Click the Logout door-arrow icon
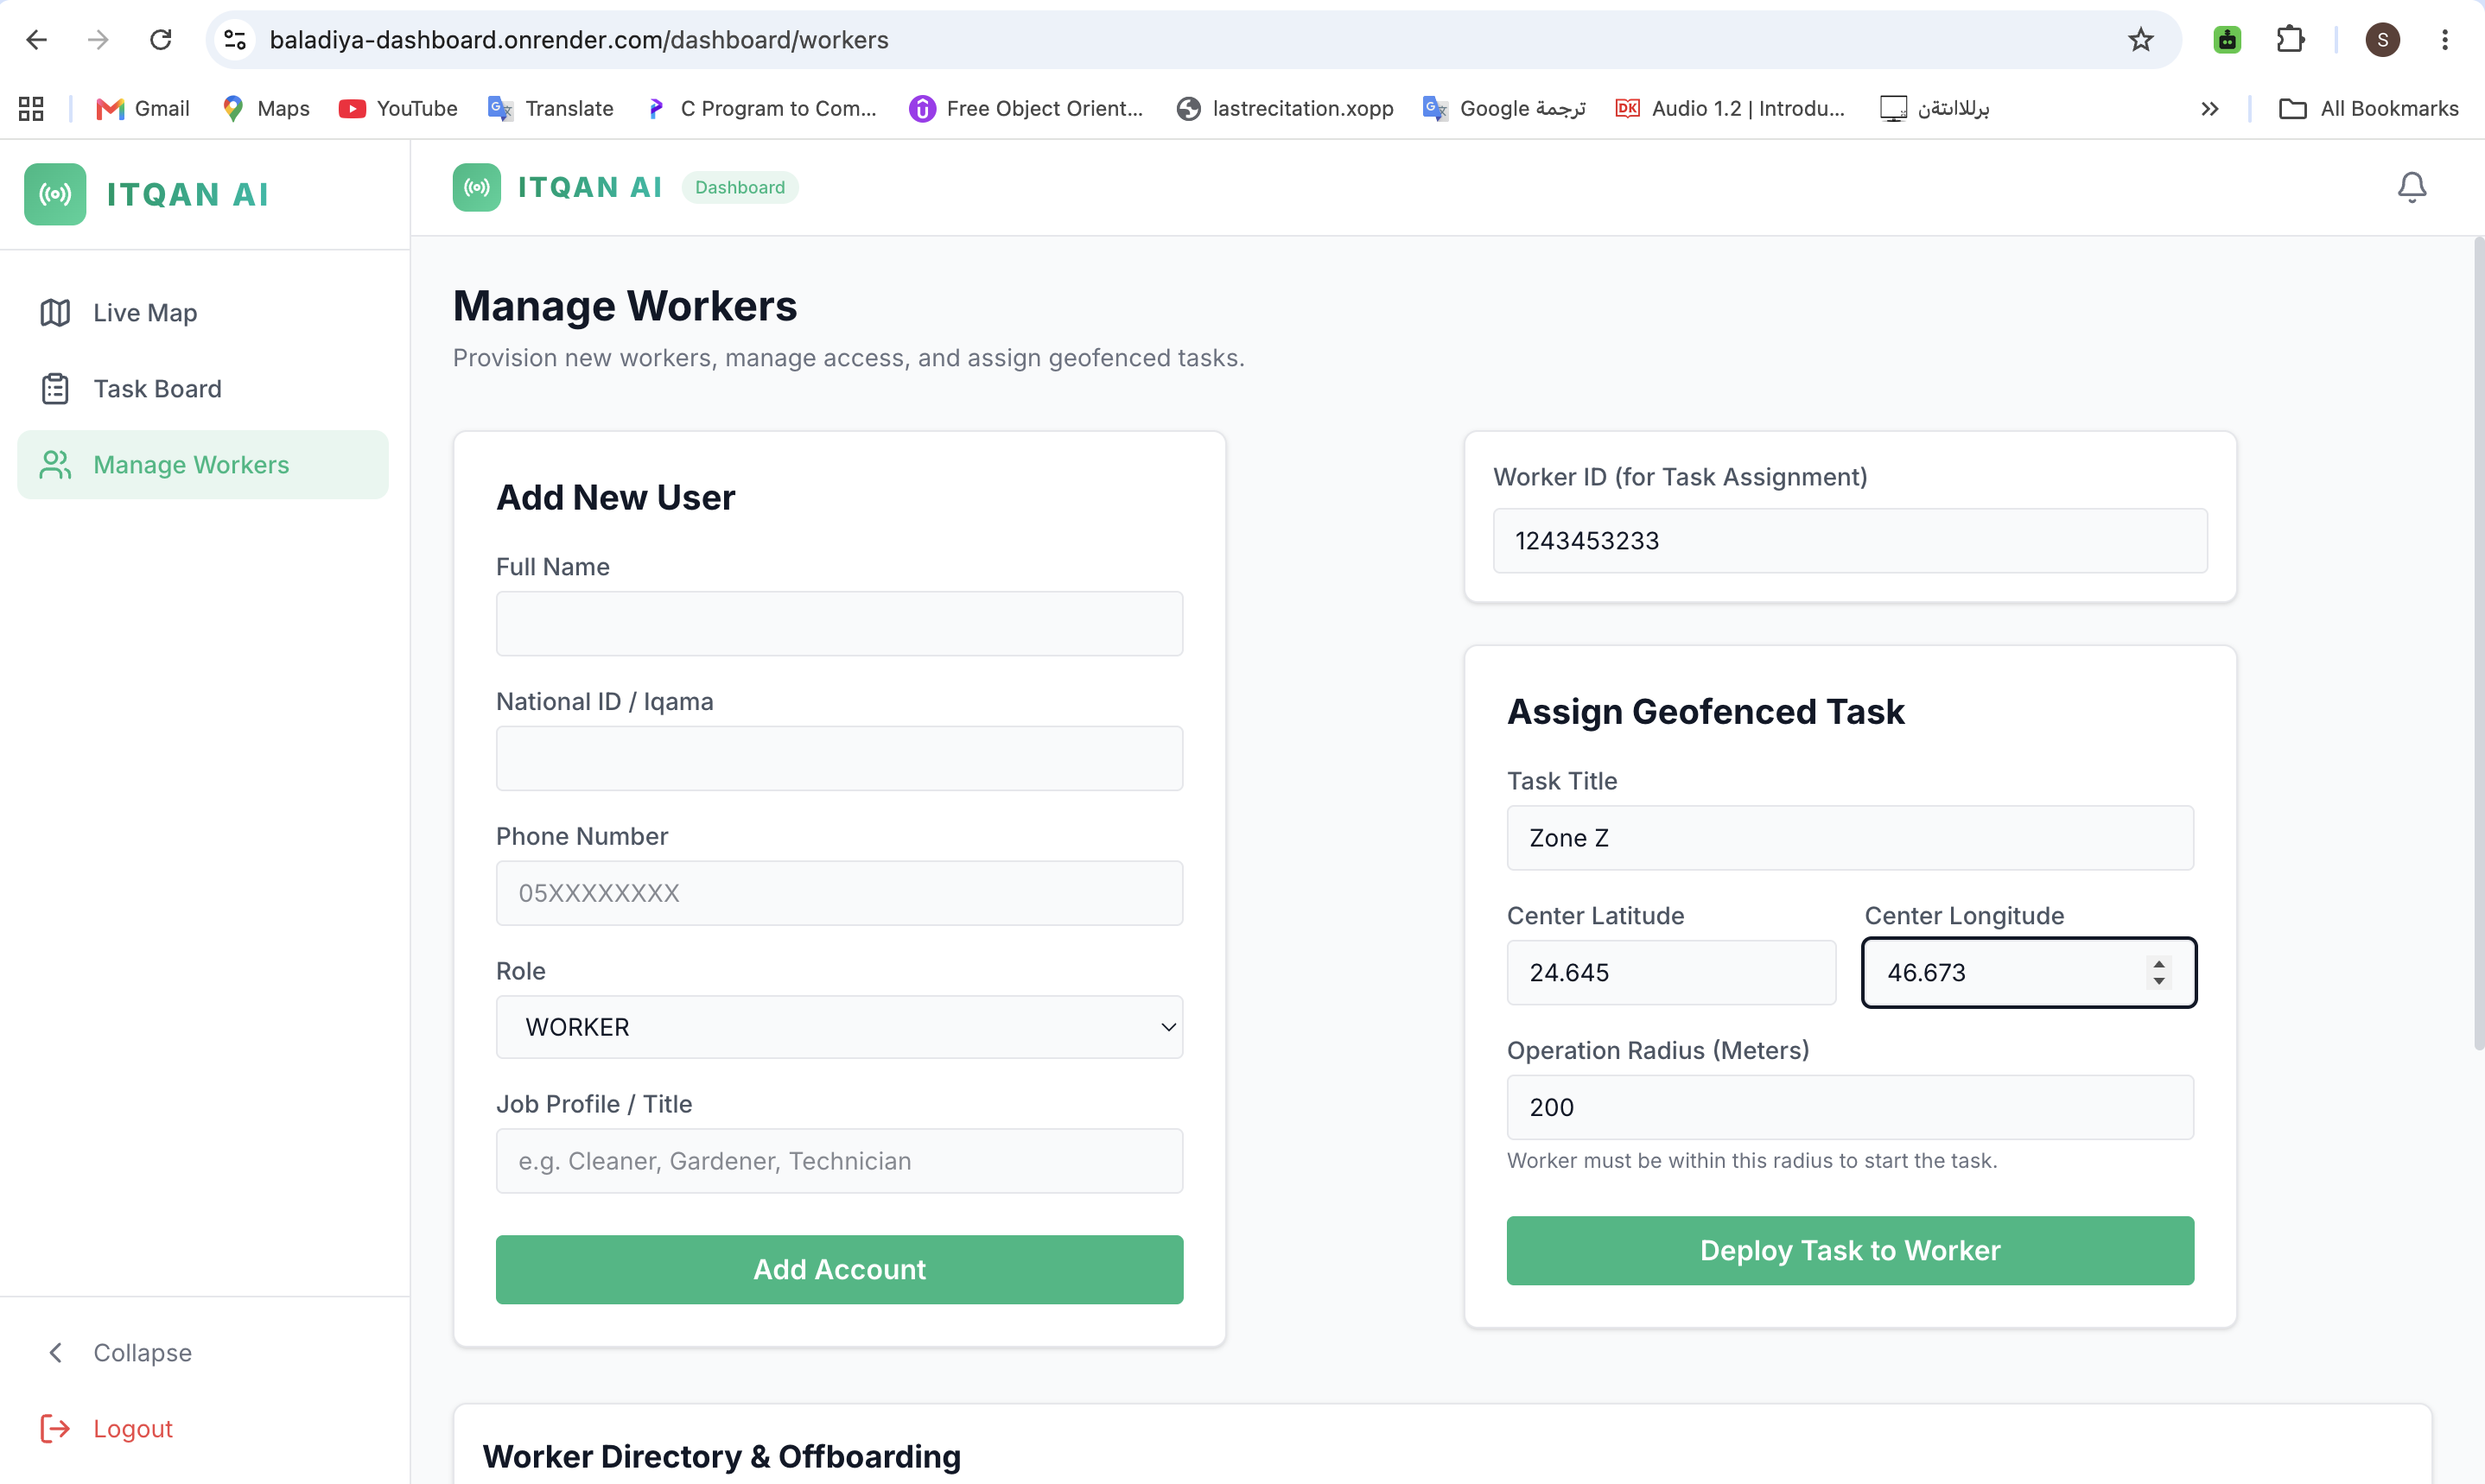 pyautogui.click(x=55, y=1428)
